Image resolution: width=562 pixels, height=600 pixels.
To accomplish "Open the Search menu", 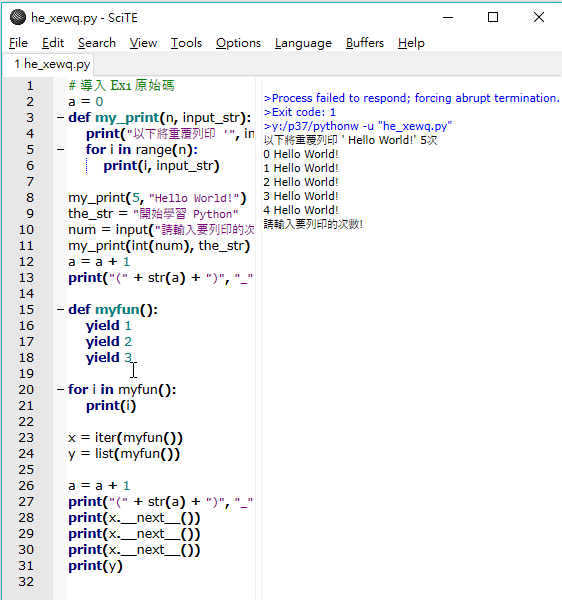I will point(97,43).
